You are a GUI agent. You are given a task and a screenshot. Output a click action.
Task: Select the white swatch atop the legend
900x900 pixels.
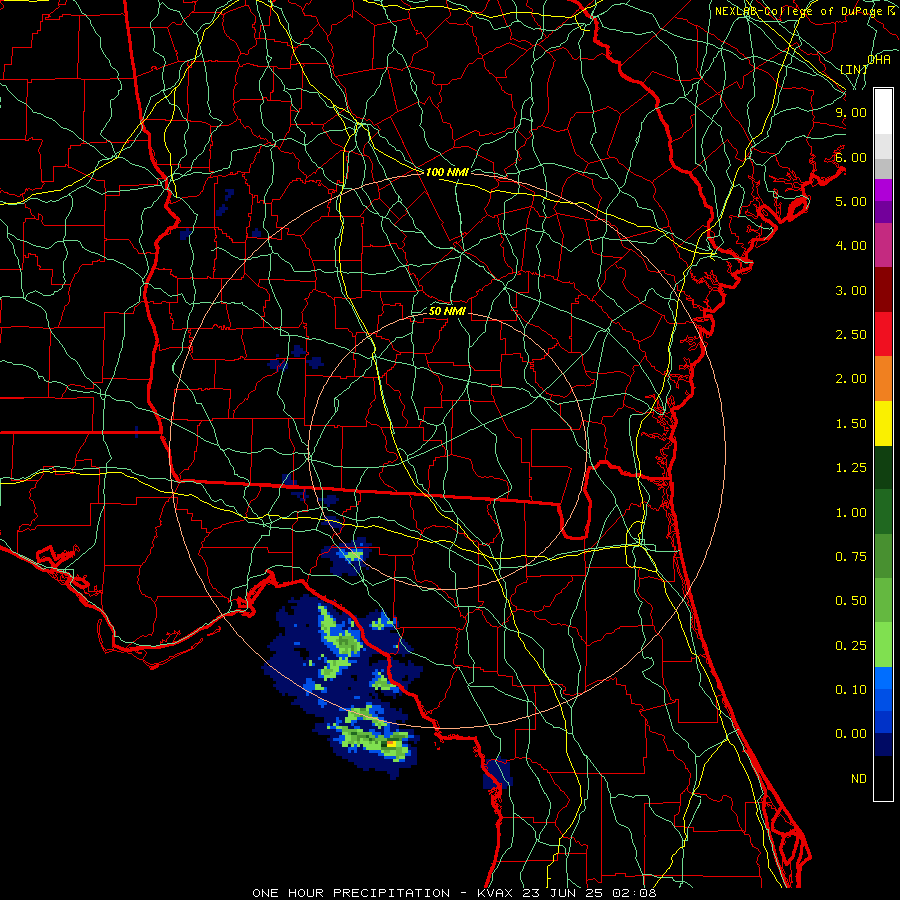coord(883,111)
